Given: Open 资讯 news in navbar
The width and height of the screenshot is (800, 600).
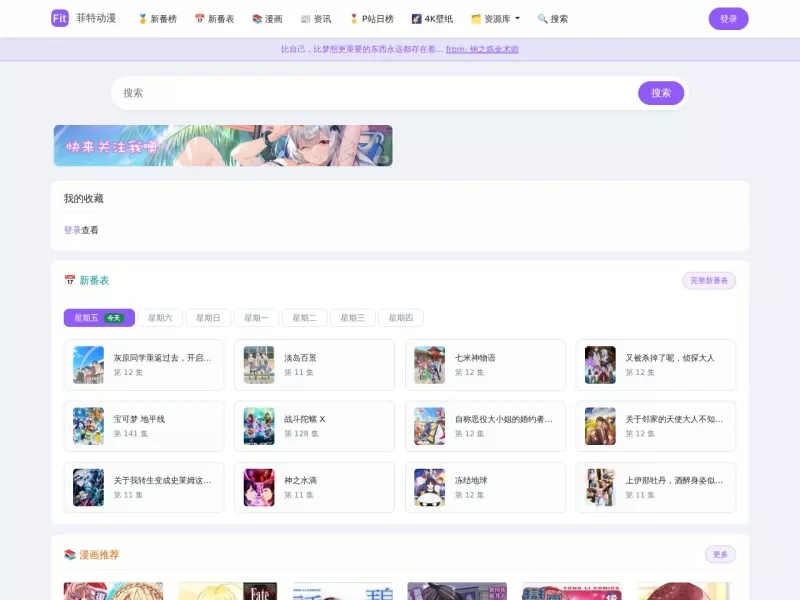Looking at the screenshot, I should point(316,19).
